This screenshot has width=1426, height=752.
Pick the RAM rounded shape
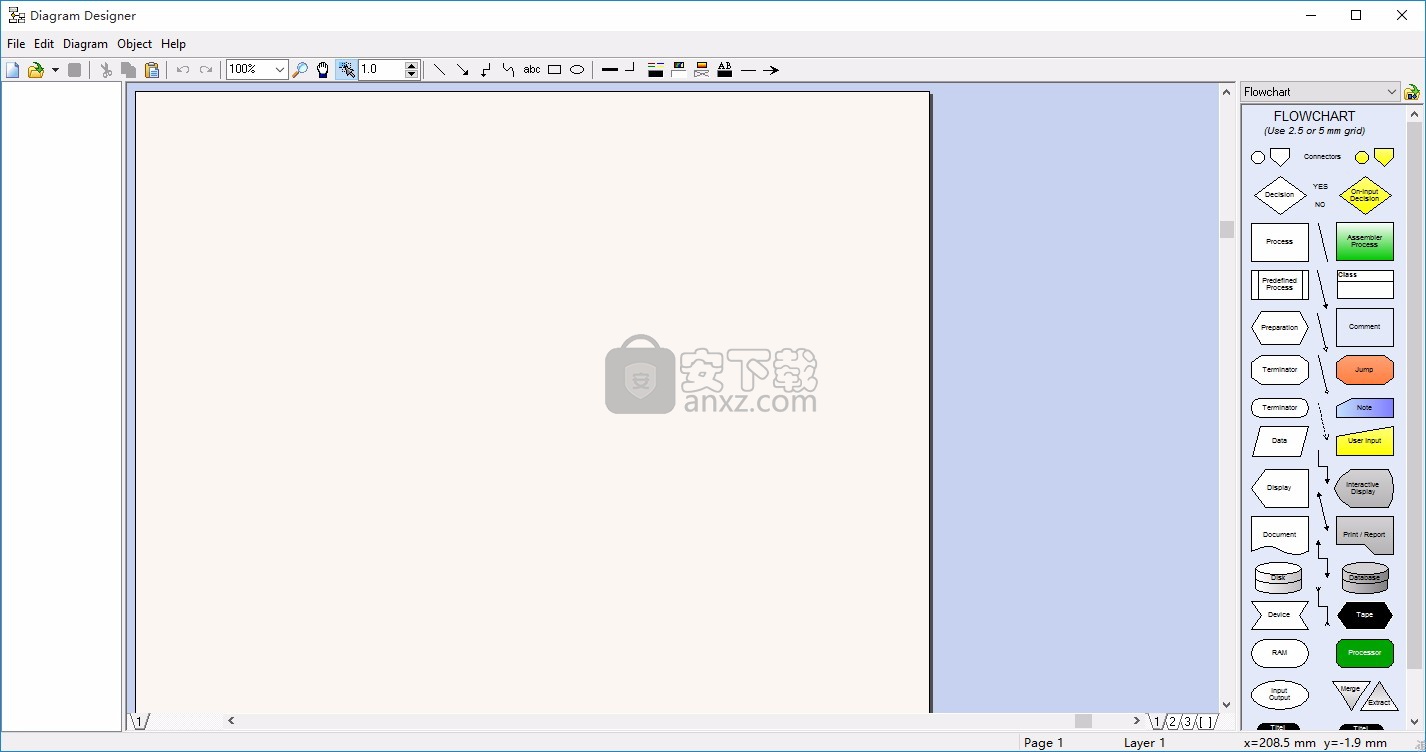tap(1280, 653)
